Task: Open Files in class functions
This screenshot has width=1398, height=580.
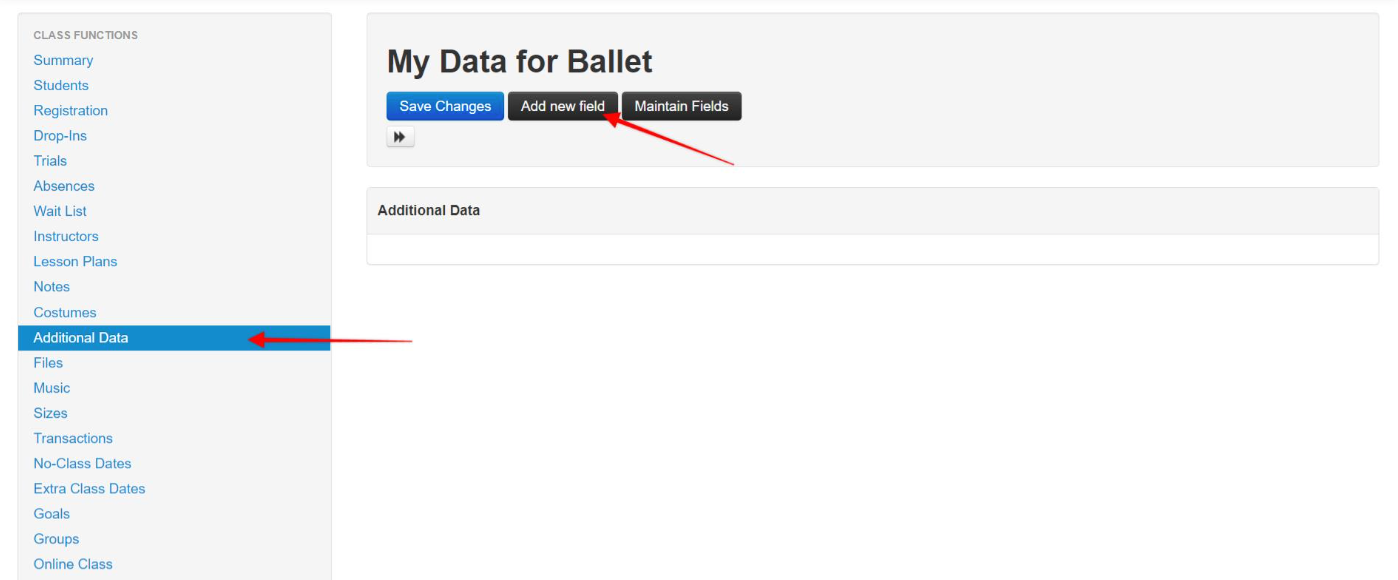Action: [48, 363]
